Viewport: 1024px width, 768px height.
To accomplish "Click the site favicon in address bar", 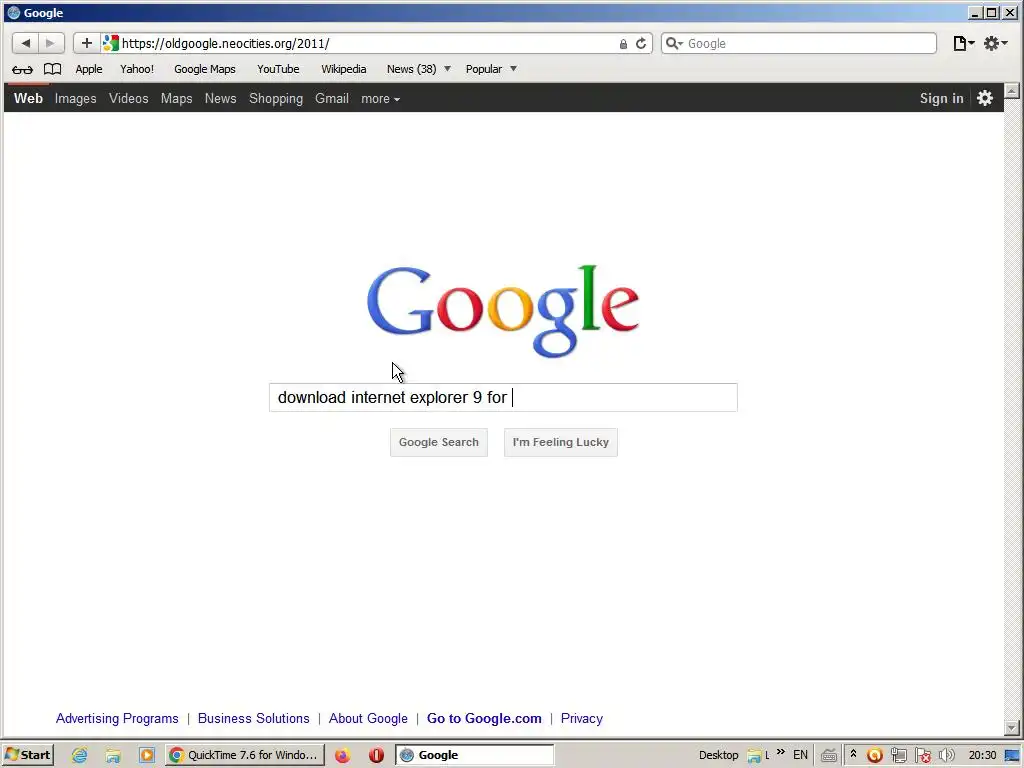I will [x=111, y=43].
